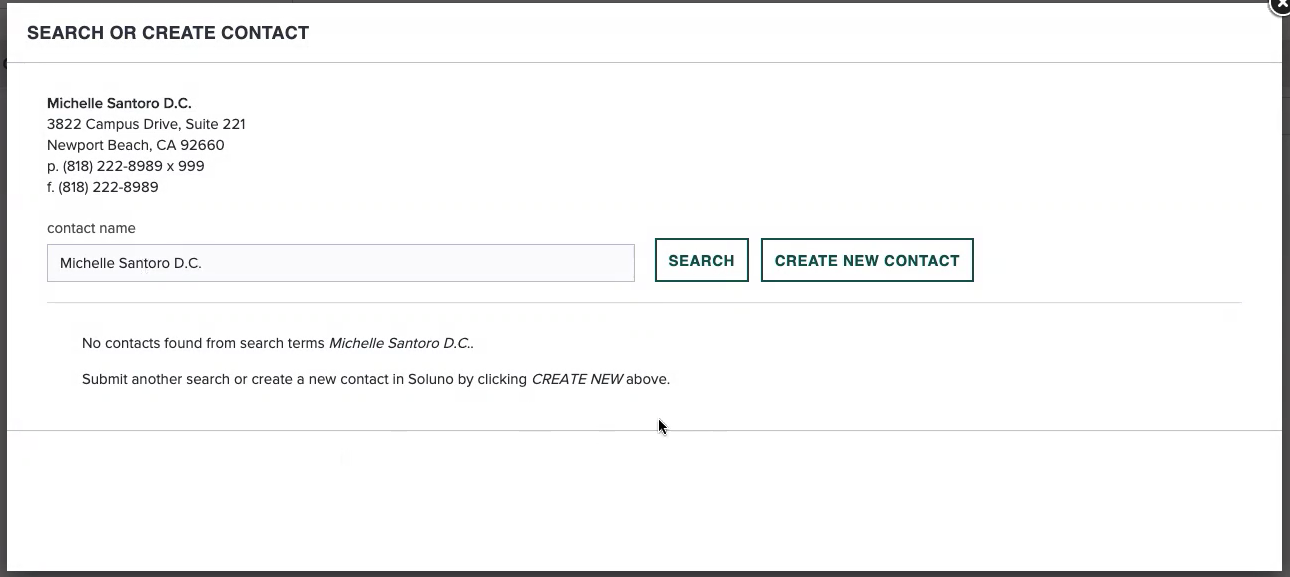Click the CREATE NEW CONTACT button
The width and height of the screenshot is (1290, 577).
click(x=866, y=260)
